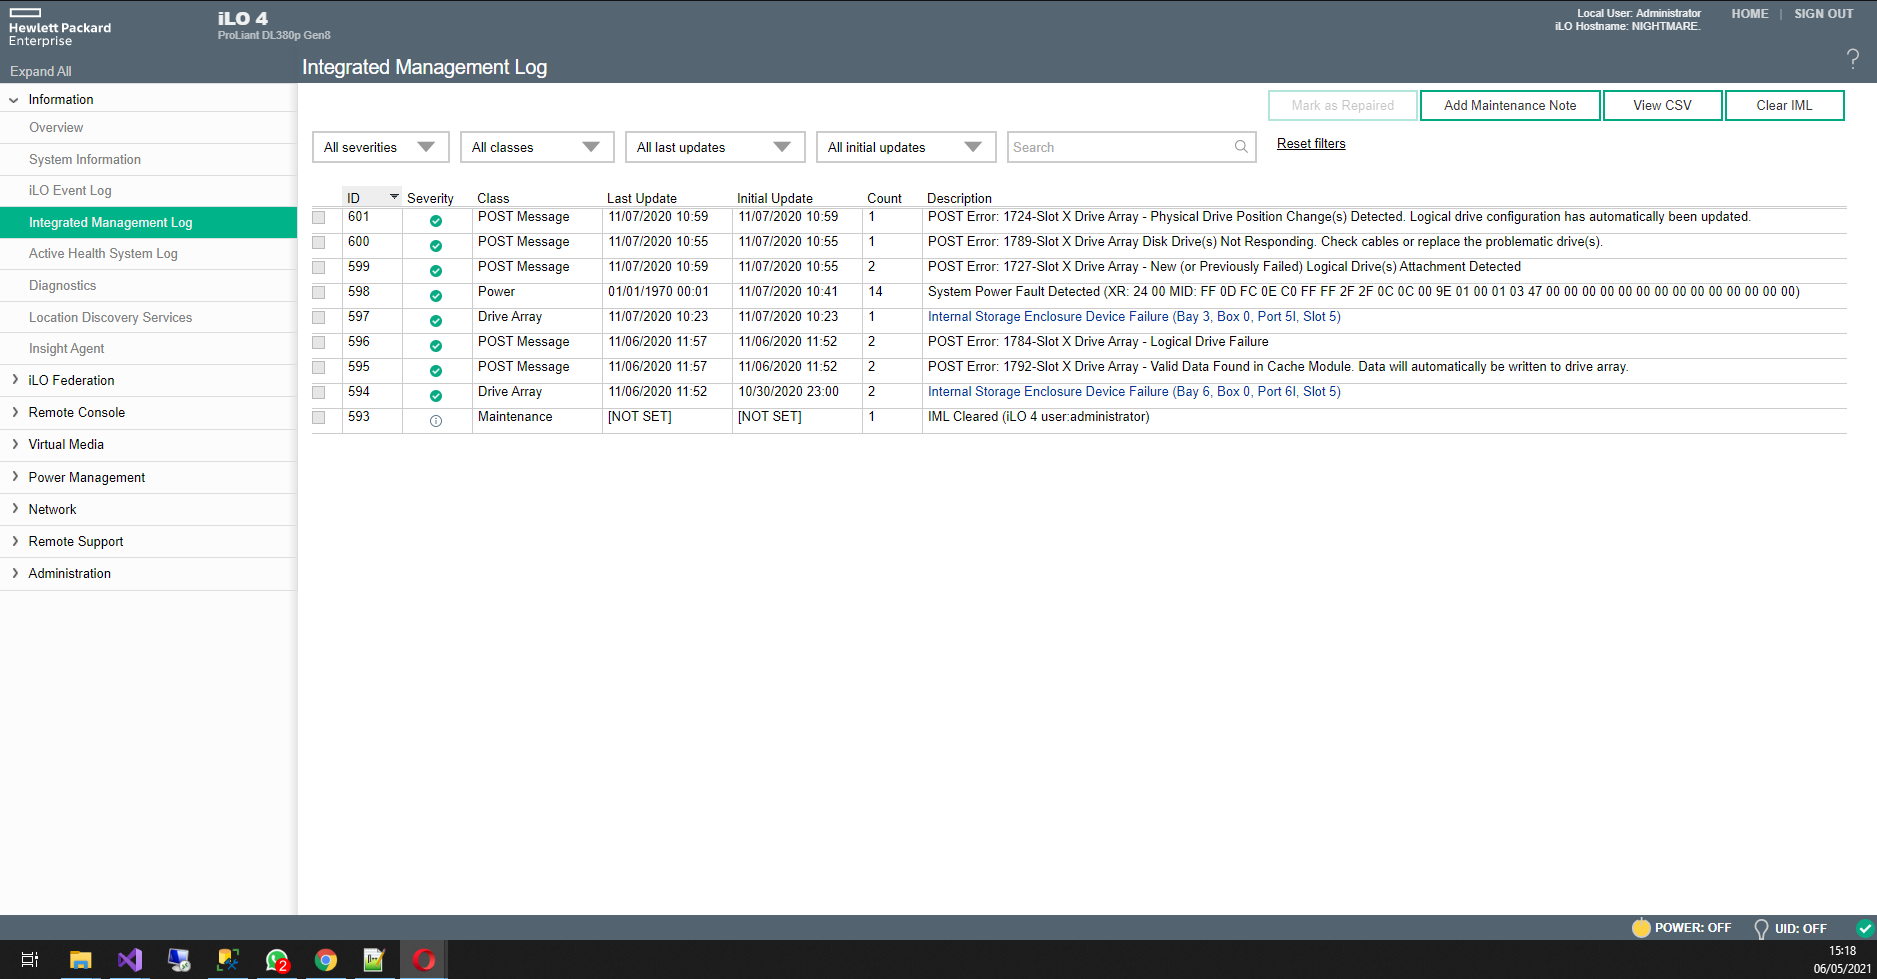Viewport: 1877px width, 979px height.
Task: Expand the Power Management section
Action: point(15,477)
